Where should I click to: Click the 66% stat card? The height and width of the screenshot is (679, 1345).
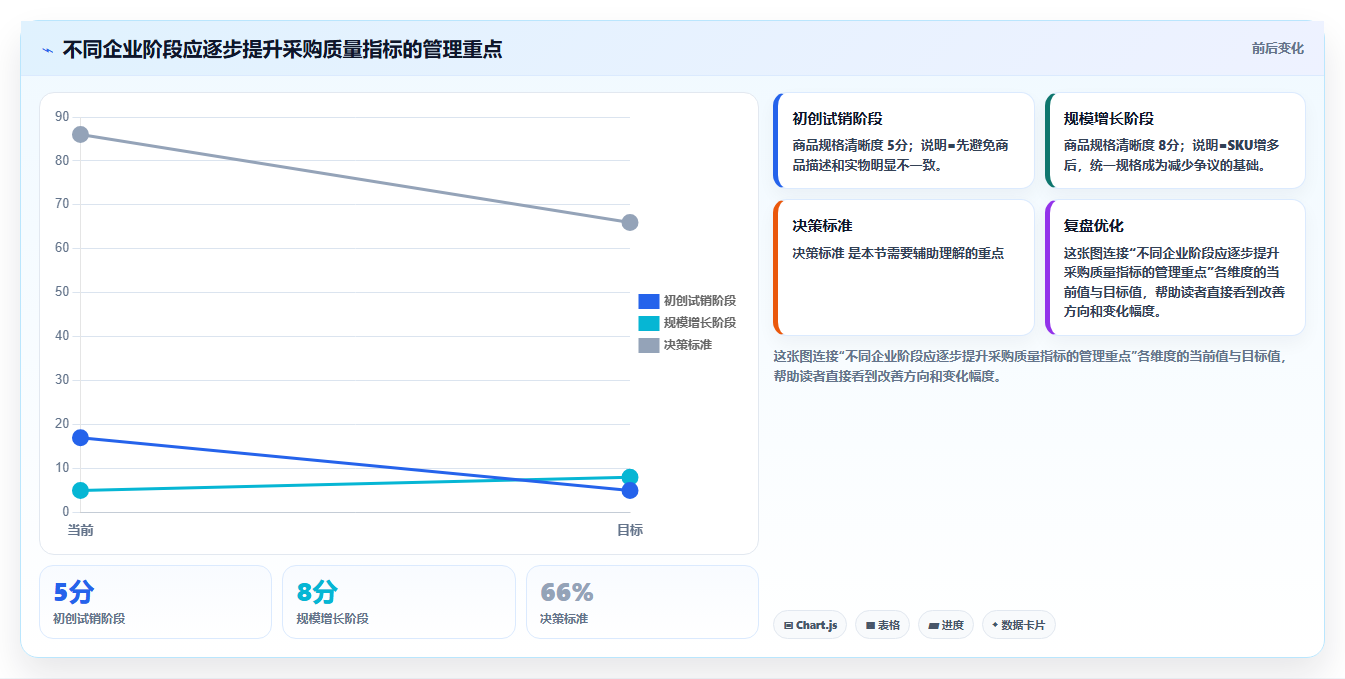[x=642, y=602]
